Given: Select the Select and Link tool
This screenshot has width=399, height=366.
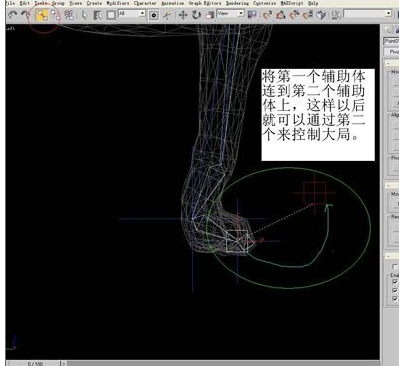Looking at the screenshot, I should tap(42, 15).
